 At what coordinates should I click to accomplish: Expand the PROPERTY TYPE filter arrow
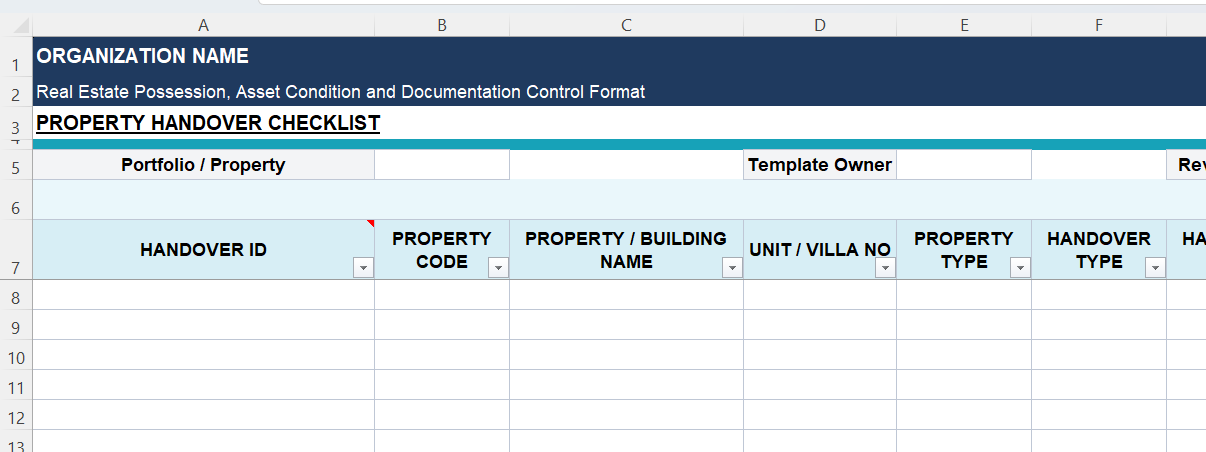[1020, 268]
